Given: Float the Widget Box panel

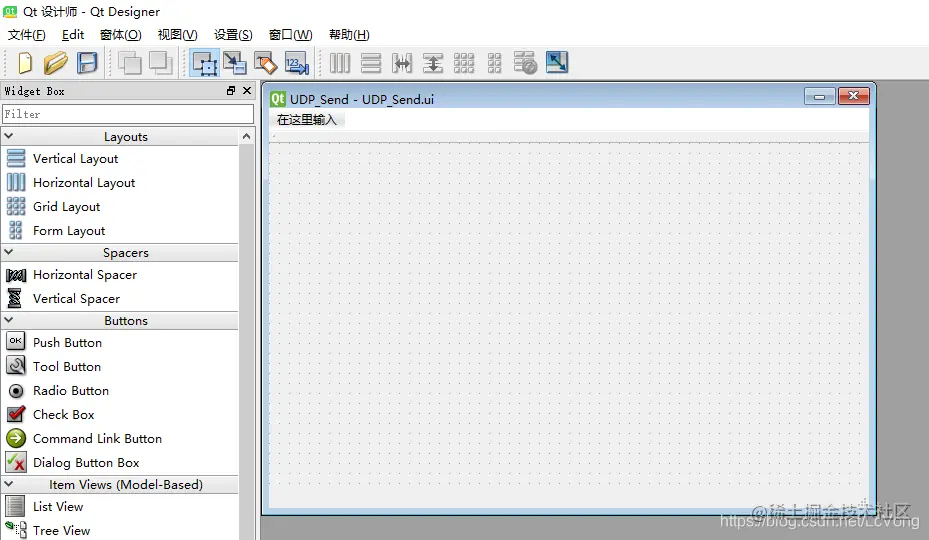Looking at the screenshot, I should [x=231, y=91].
